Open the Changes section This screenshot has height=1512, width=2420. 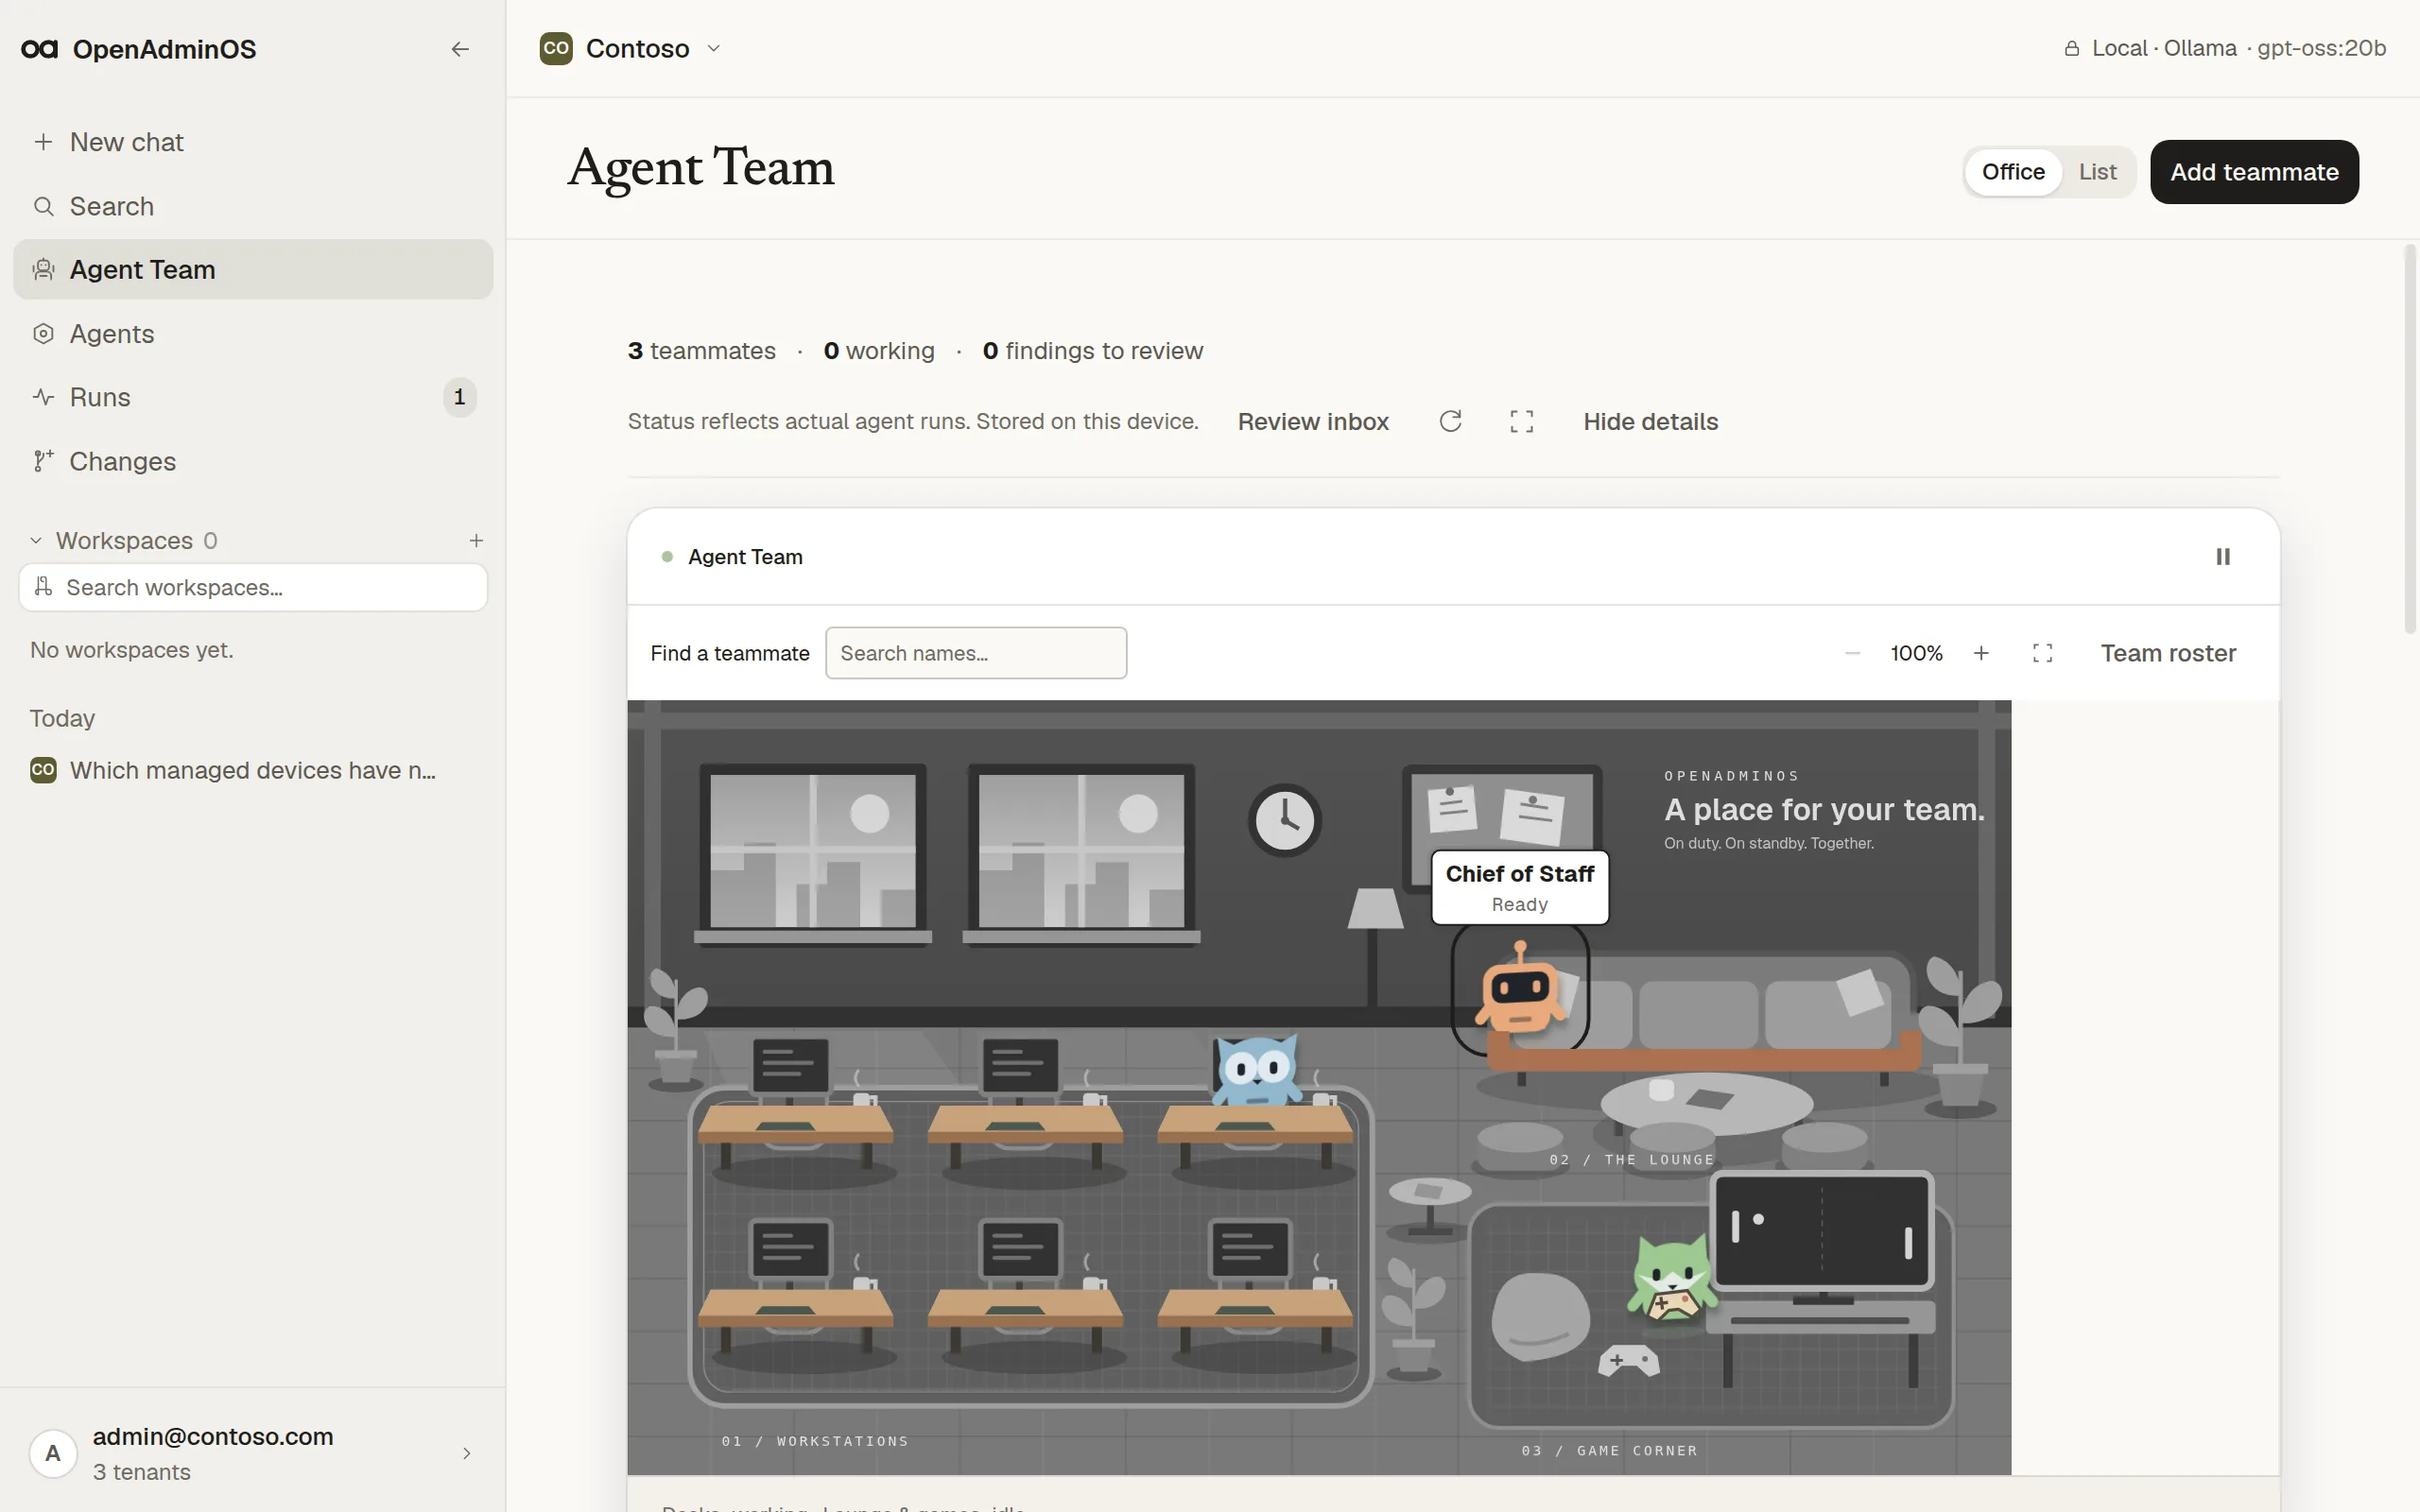coord(253,461)
